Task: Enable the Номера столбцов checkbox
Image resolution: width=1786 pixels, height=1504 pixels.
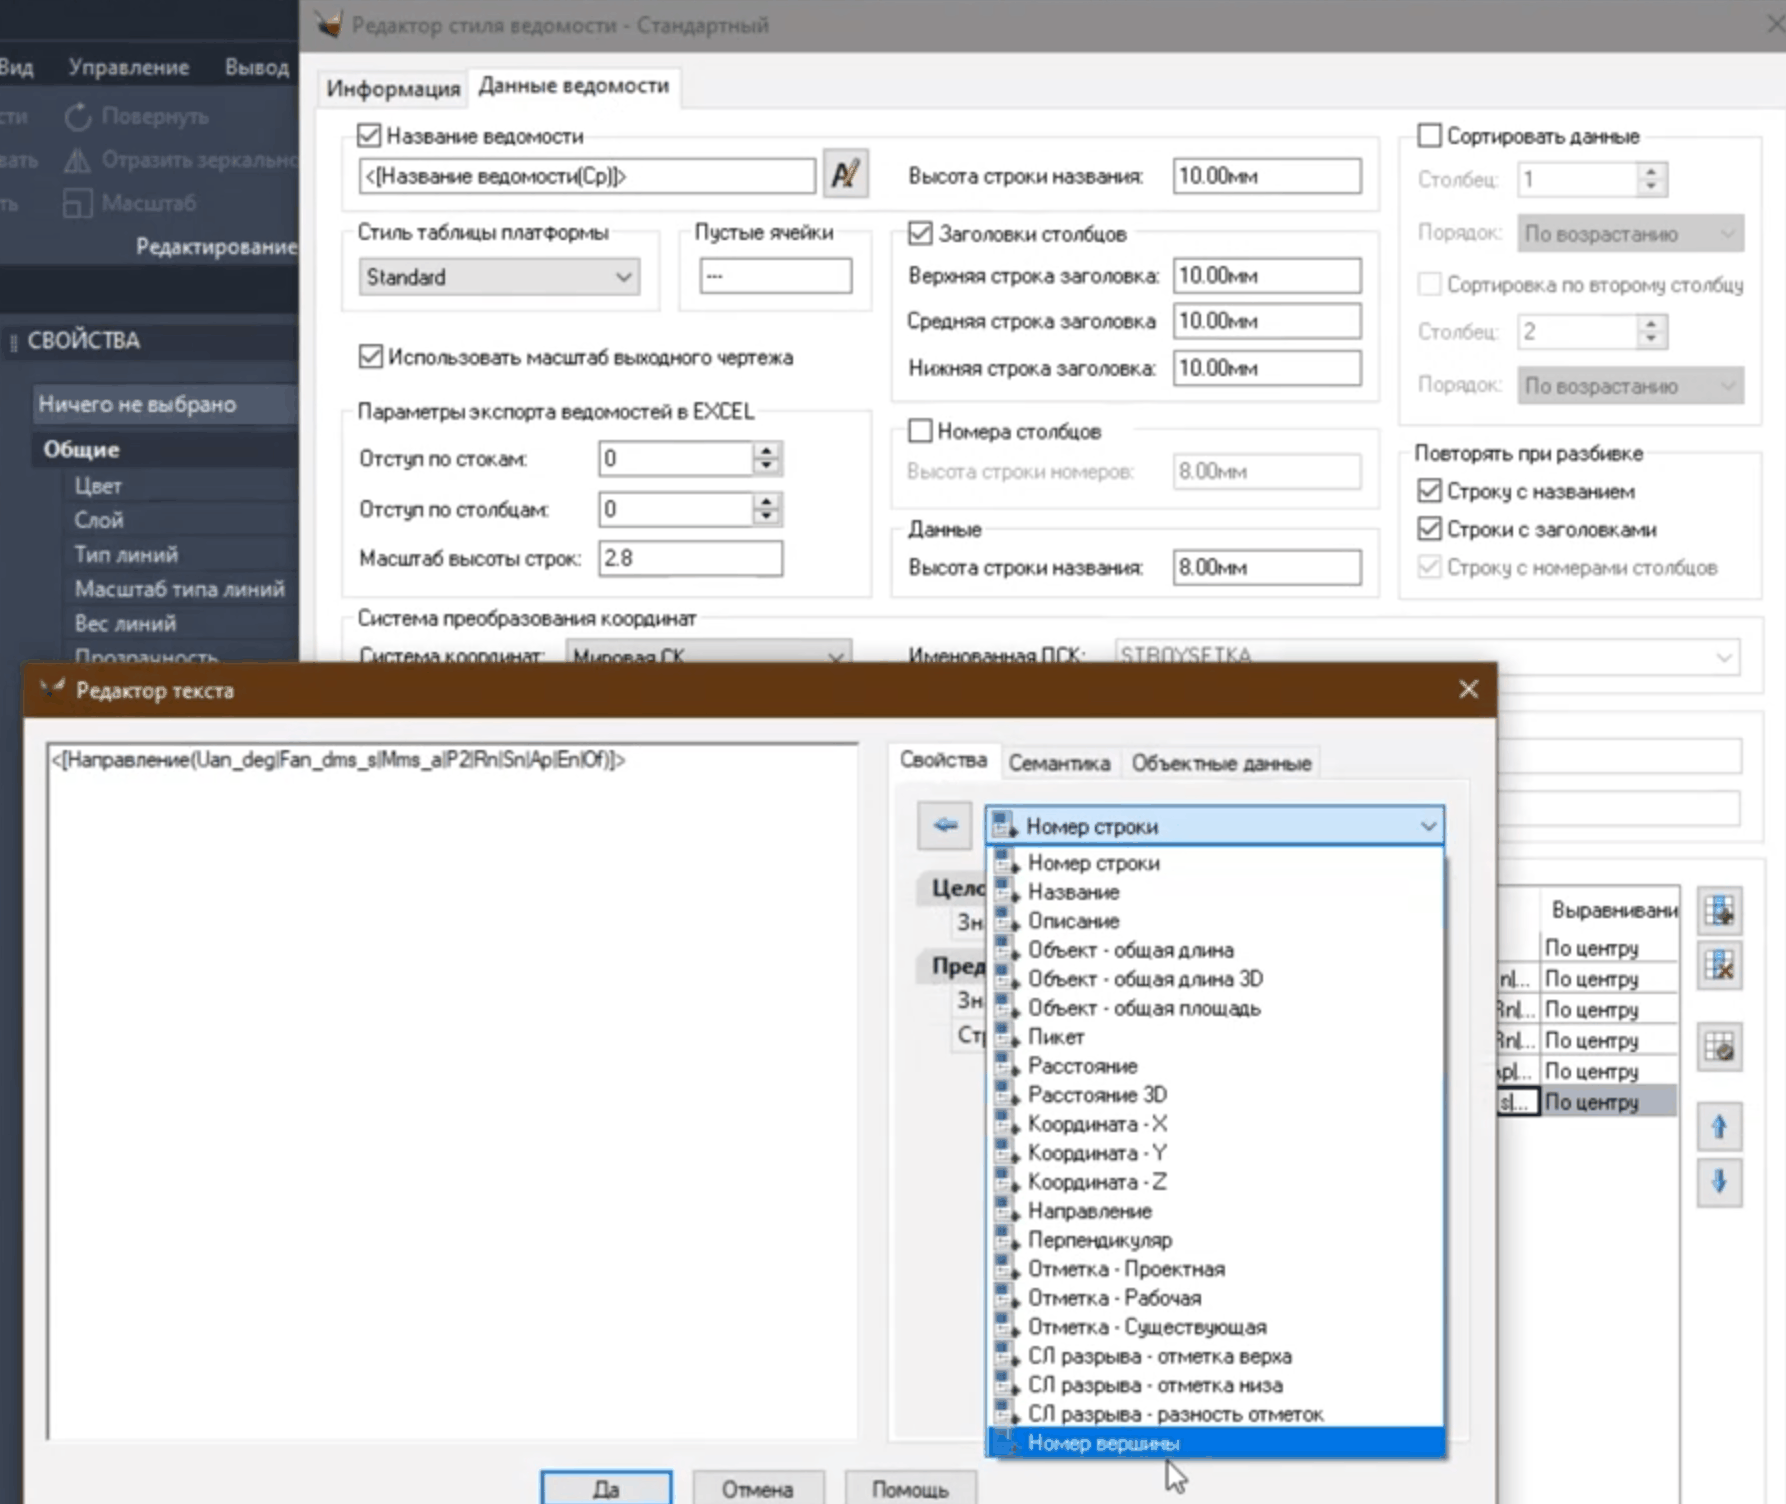Action: [x=920, y=431]
